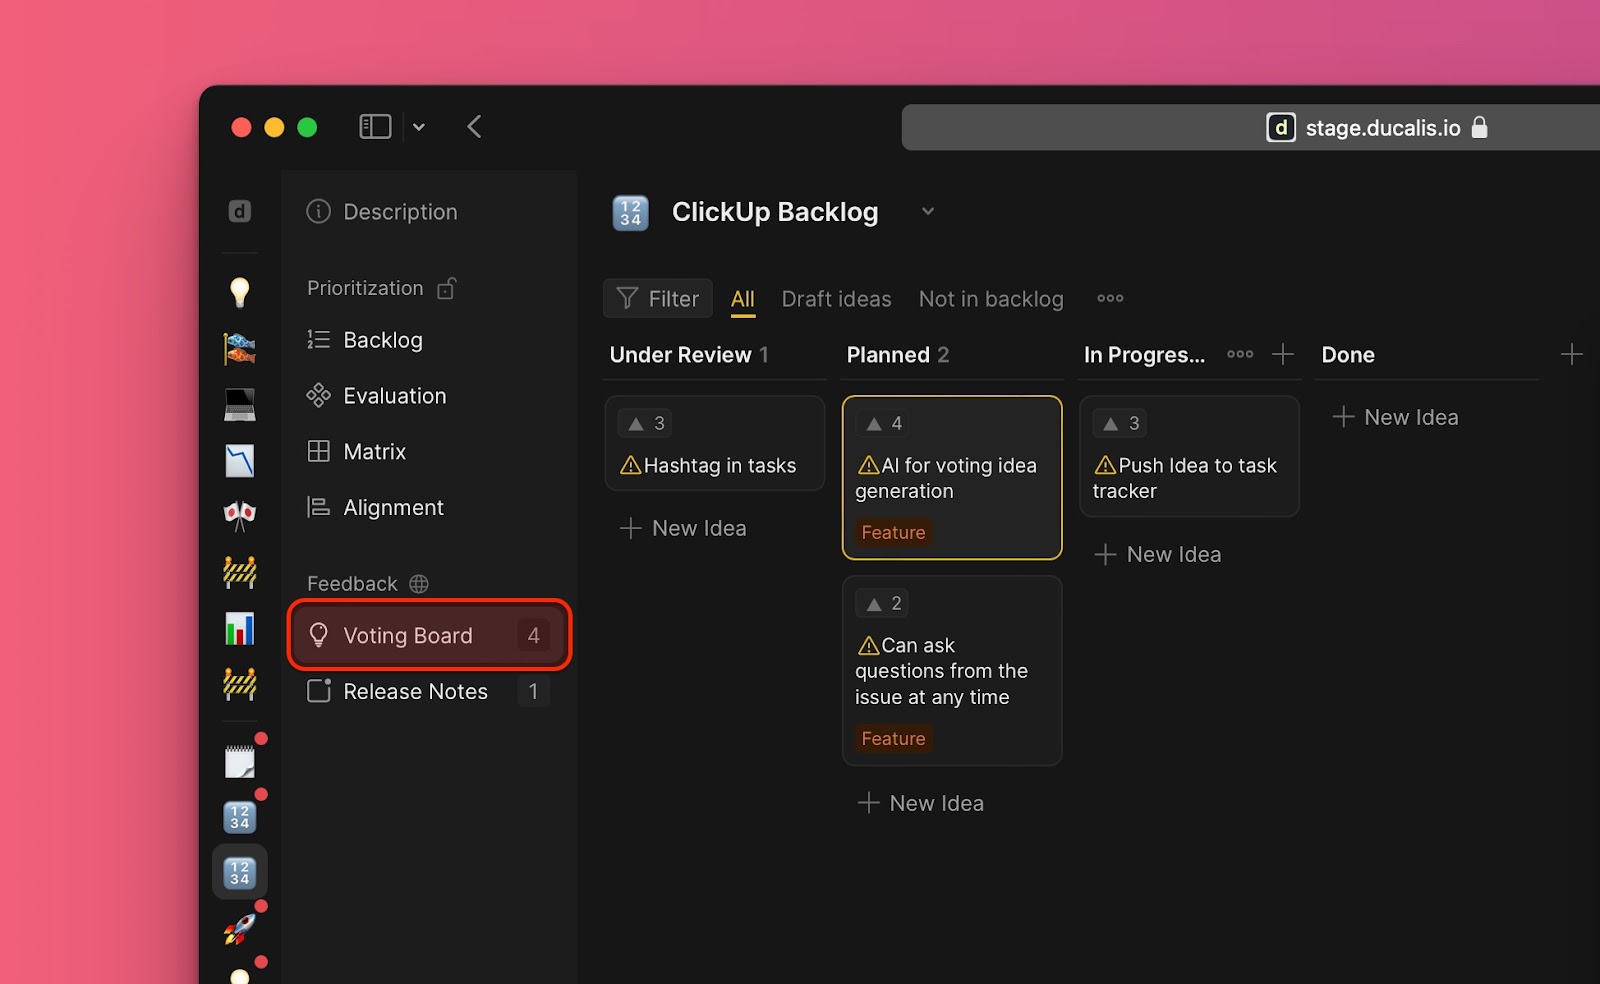Add New Idea under Done column
The image size is (1600, 984).
(1396, 418)
